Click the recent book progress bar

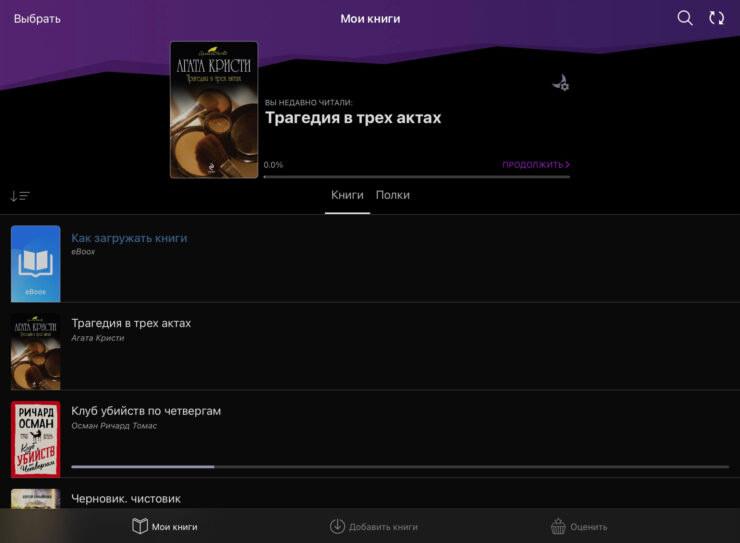(x=417, y=177)
